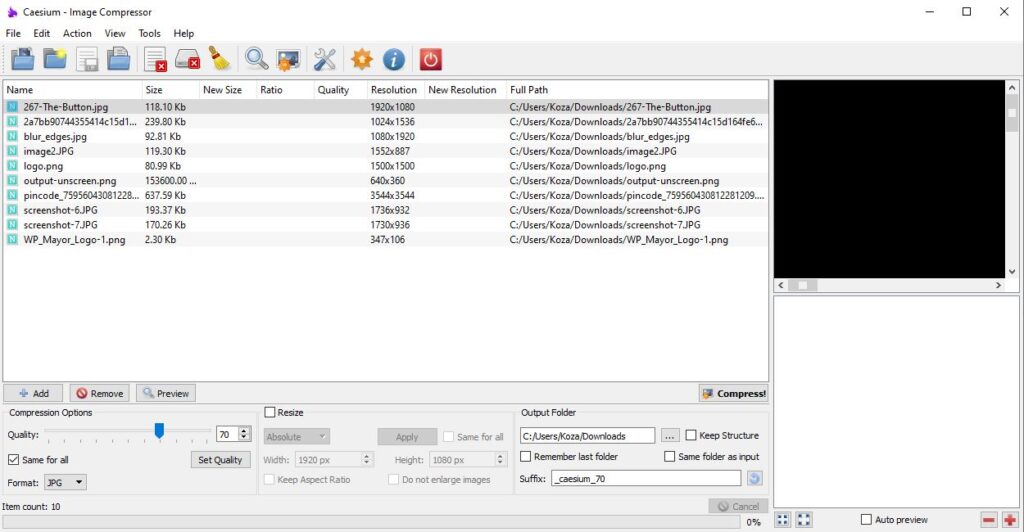
Task: Click the icon beside blur_edges.jpg row
Action: click(x=12, y=136)
